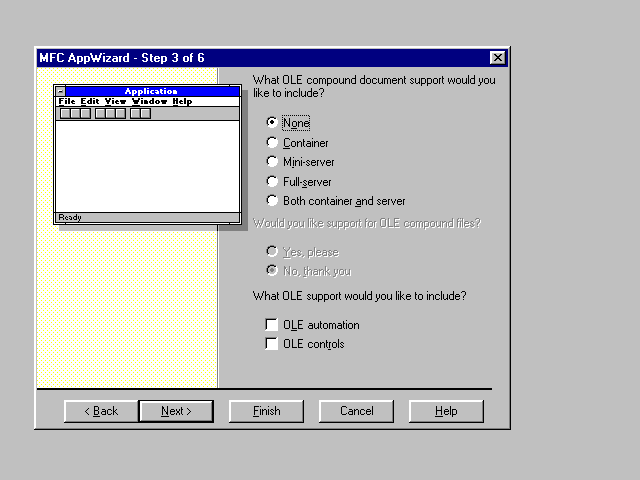Toggle the OLE controls checkbox

click(x=271, y=344)
